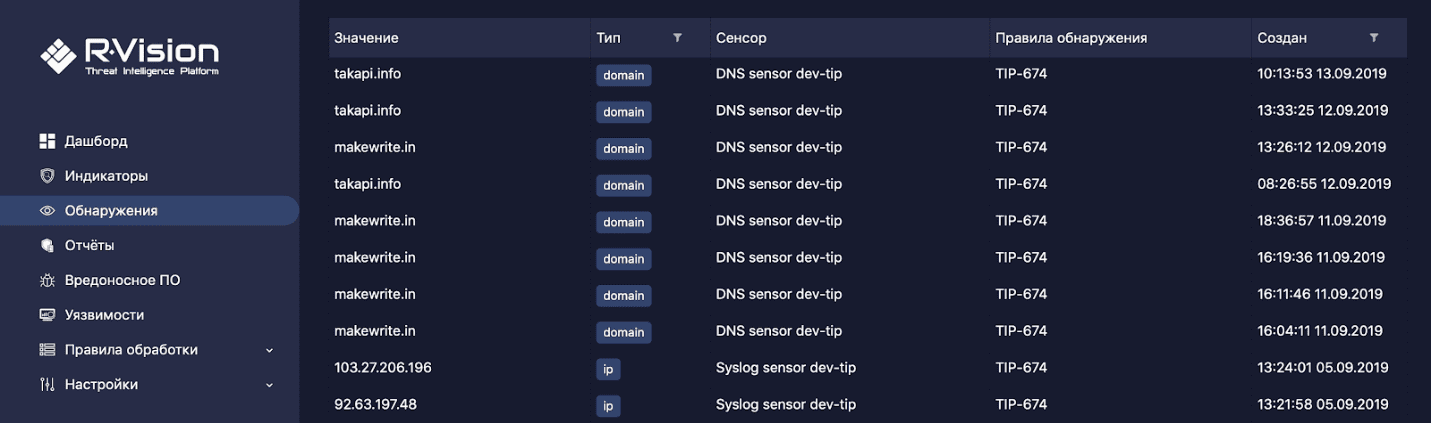Click the Отчёты icon in sidebar
The height and width of the screenshot is (423, 1431).
pyautogui.click(x=46, y=245)
